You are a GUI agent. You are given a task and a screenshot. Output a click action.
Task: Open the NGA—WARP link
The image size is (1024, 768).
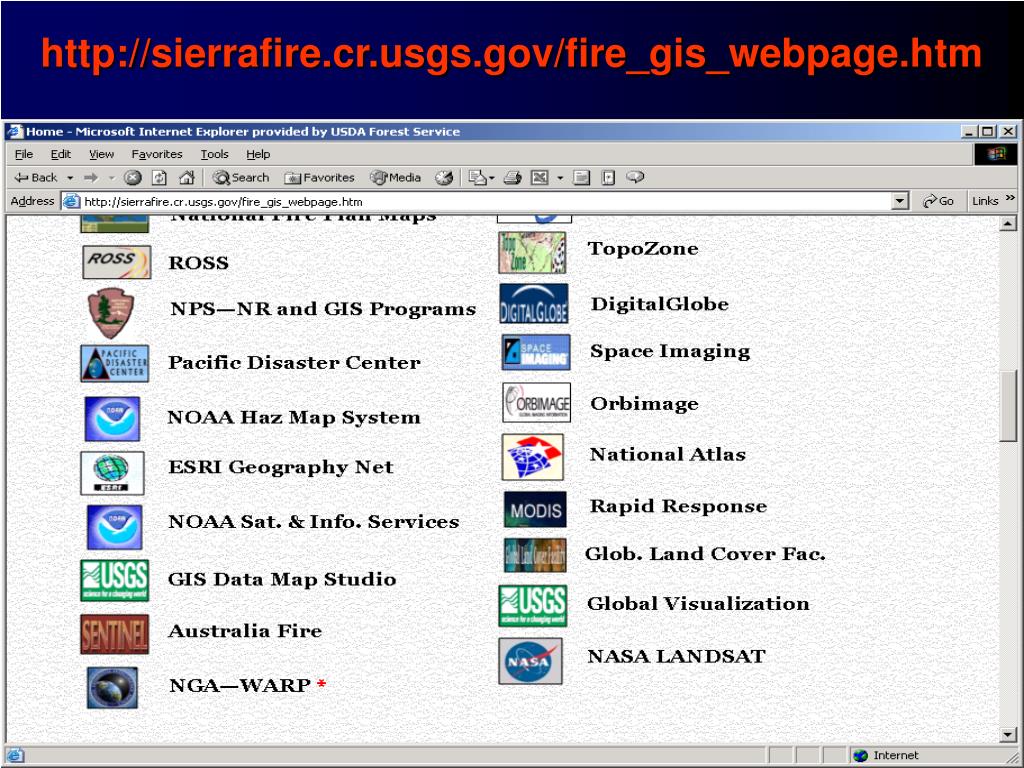click(240, 685)
